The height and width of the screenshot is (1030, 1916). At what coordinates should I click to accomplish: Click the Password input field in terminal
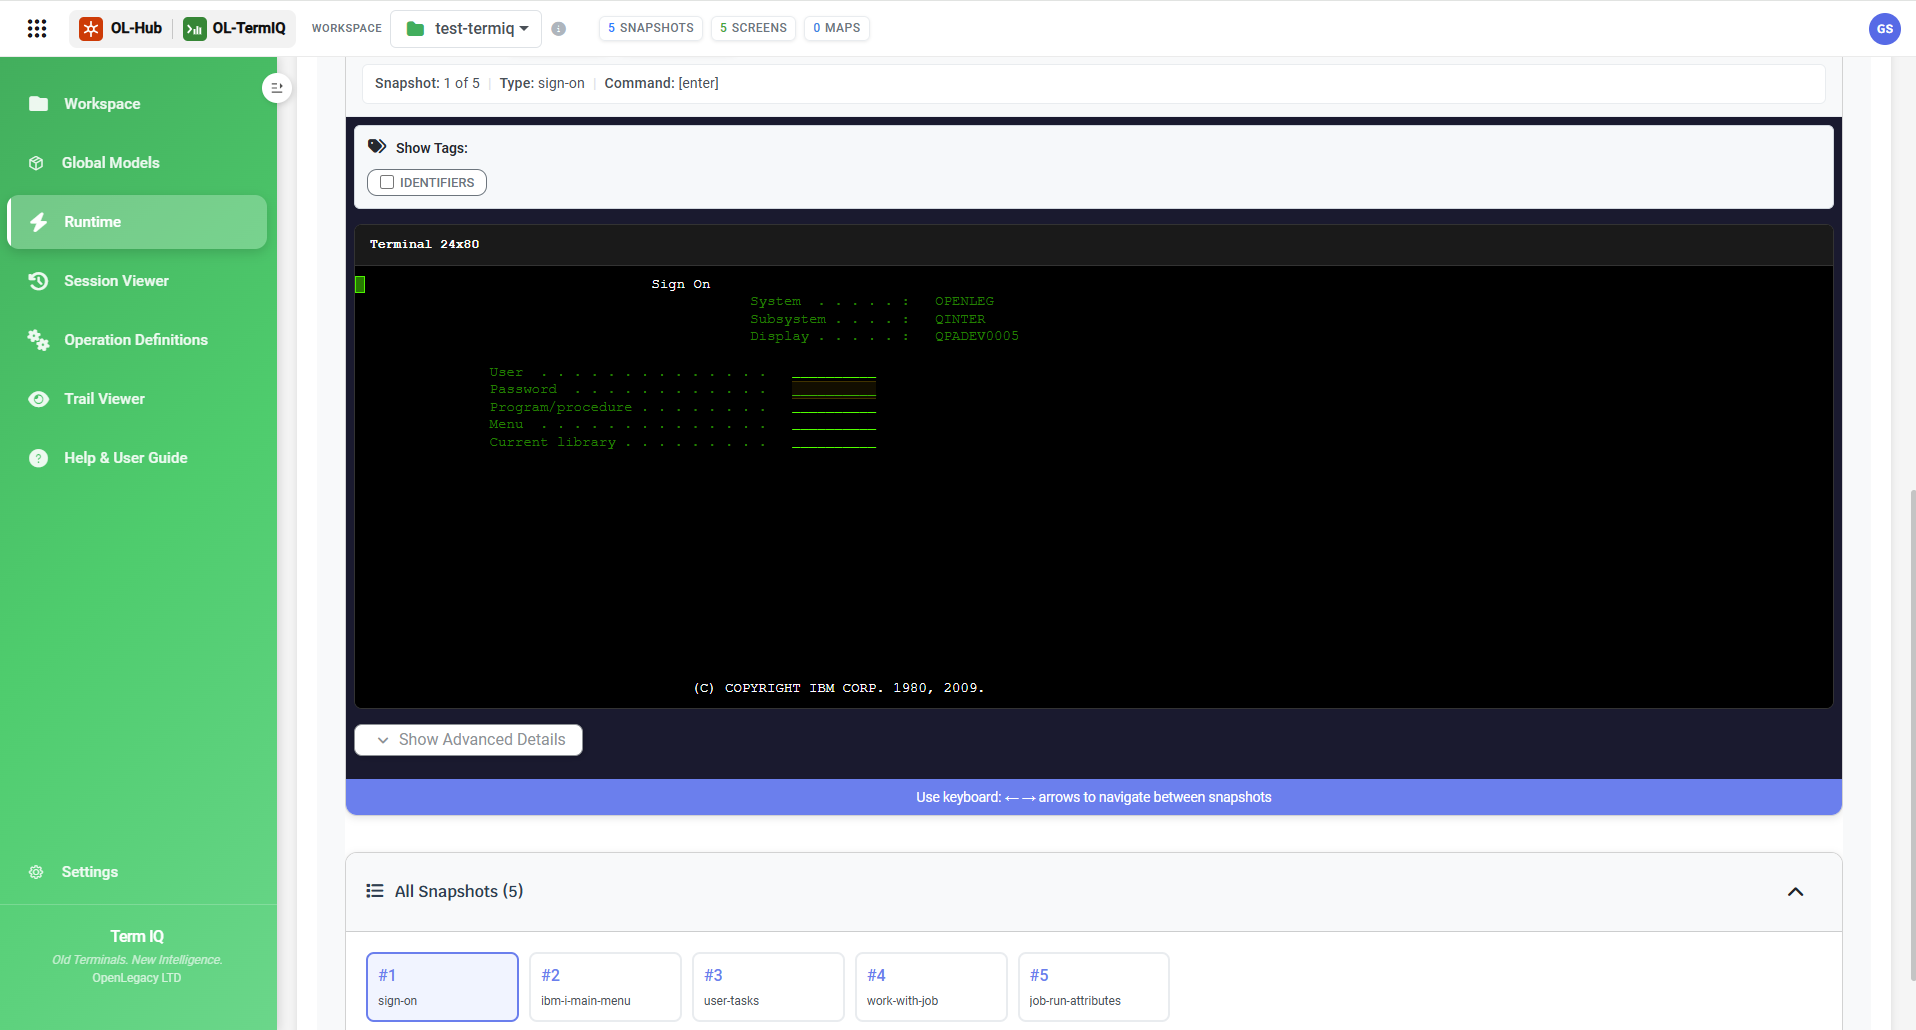(834, 389)
